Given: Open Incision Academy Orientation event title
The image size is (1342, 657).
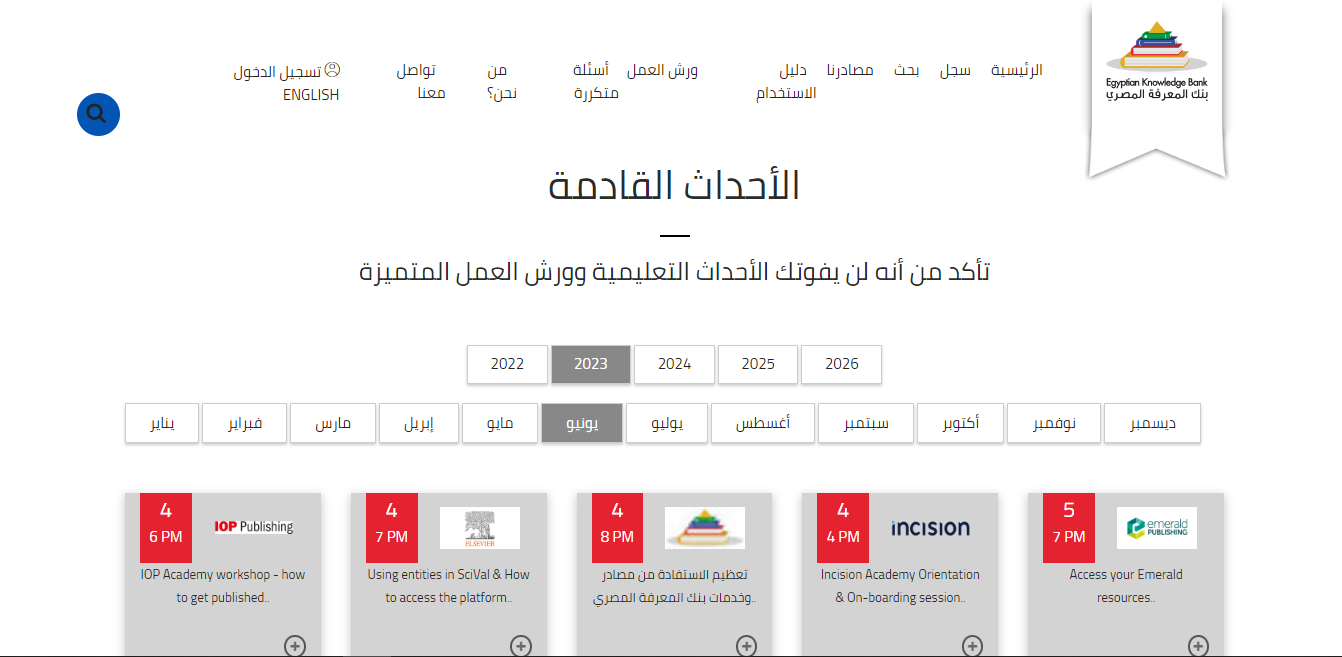Looking at the screenshot, I should (900, 586).
